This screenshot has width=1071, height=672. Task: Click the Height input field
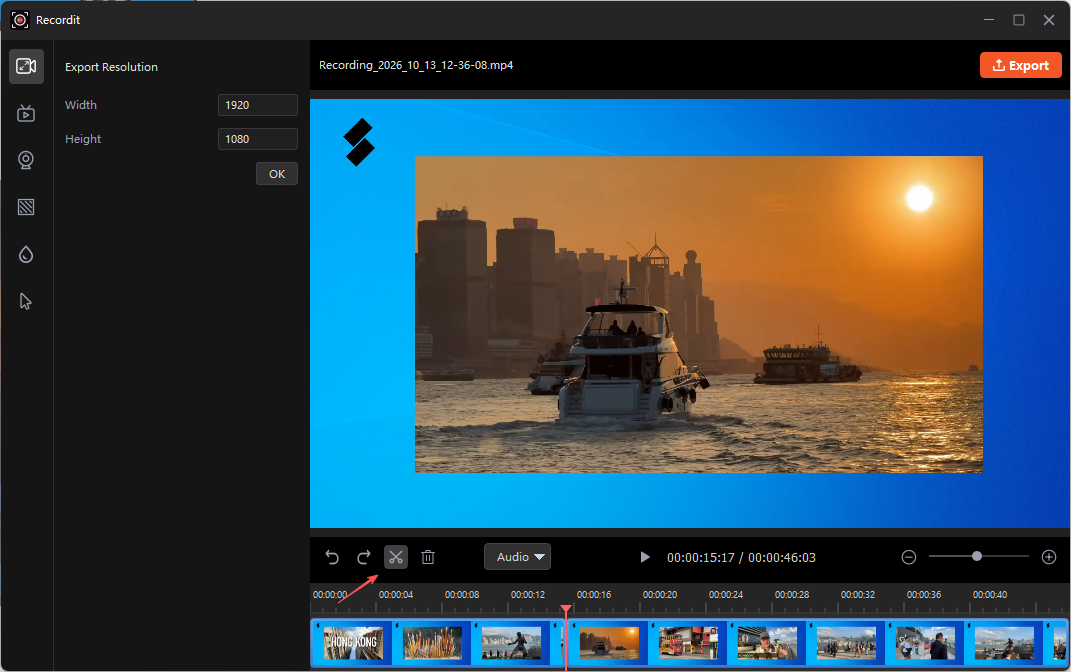tap(258, 139)
